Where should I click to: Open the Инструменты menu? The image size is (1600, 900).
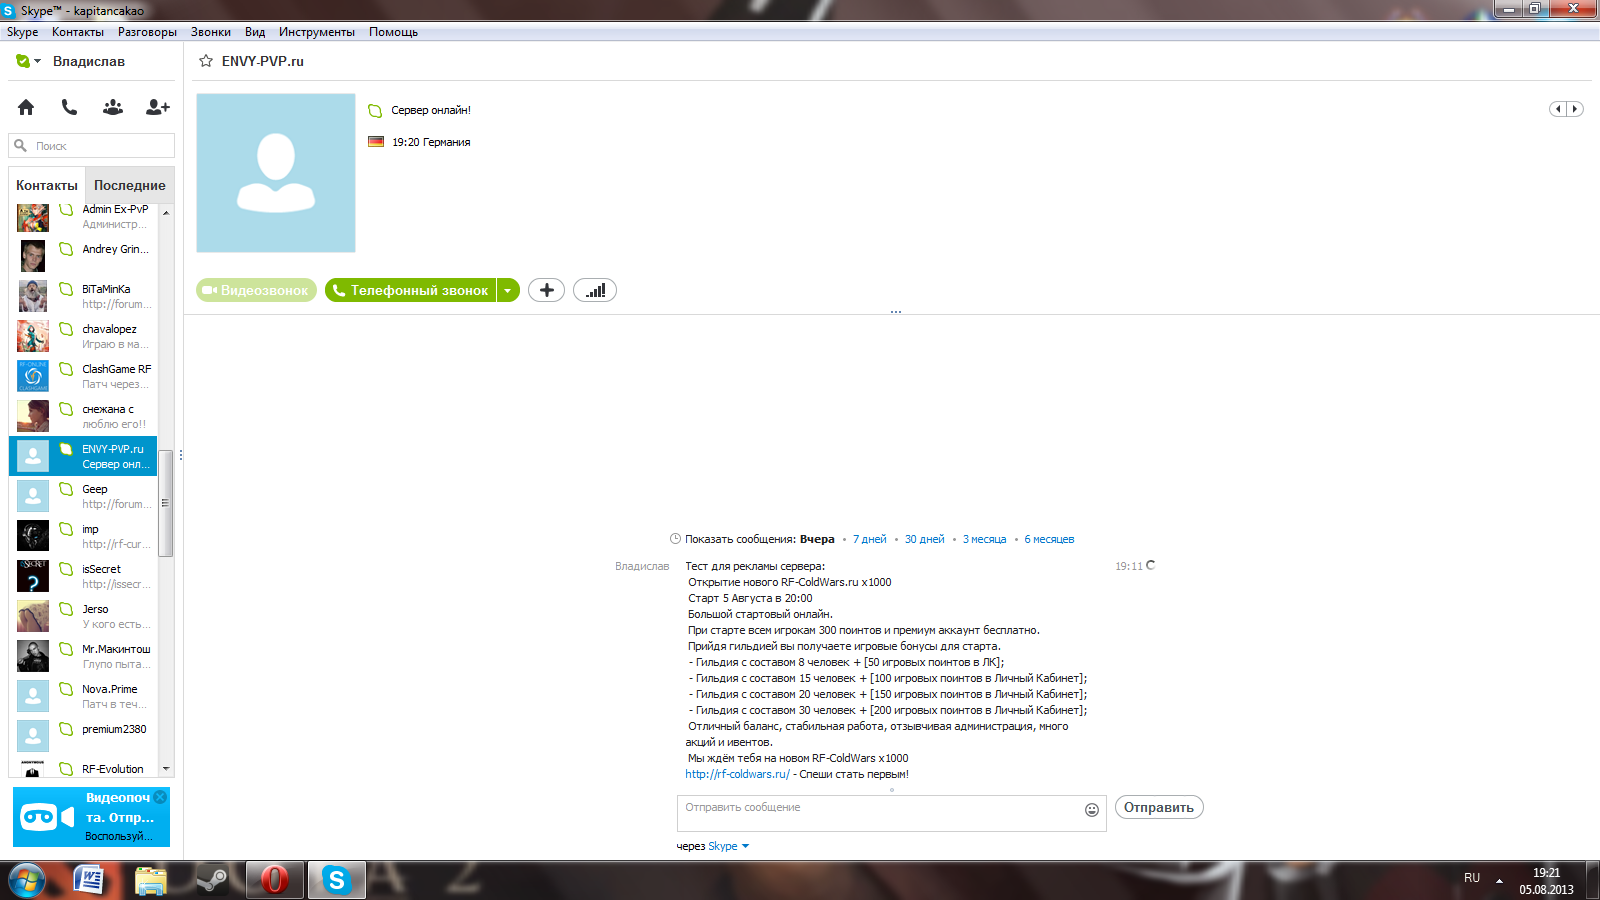[x=317, y=32]
